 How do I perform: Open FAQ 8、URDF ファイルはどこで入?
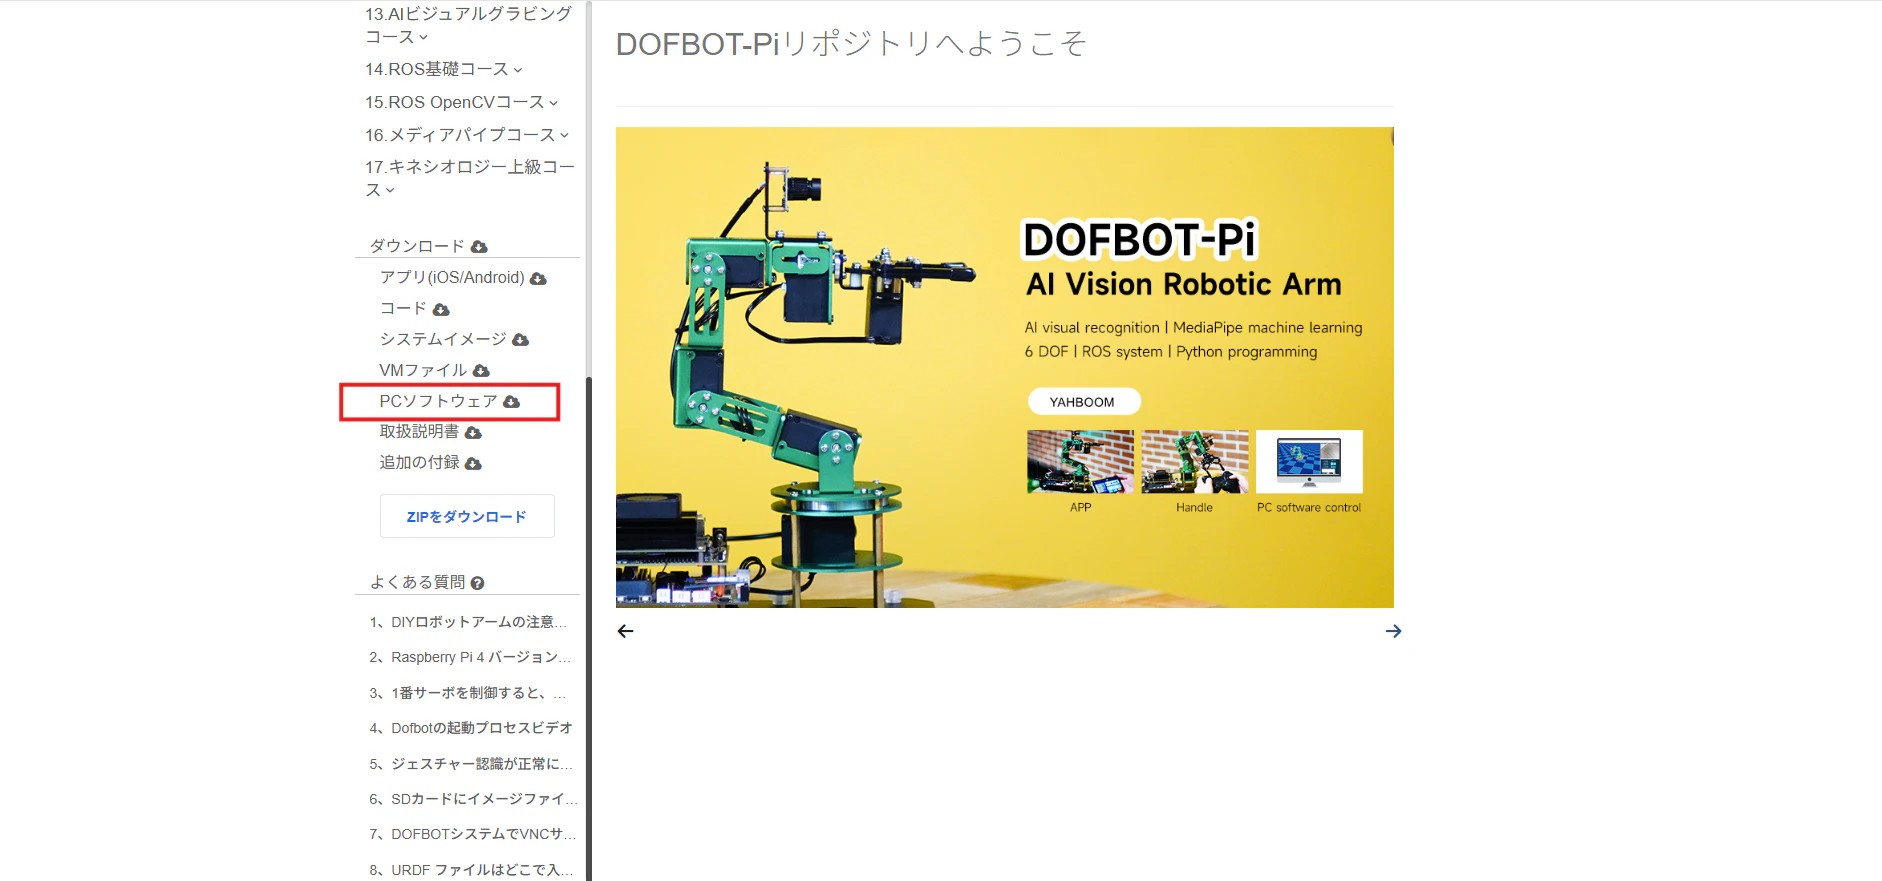coord(471,870)
